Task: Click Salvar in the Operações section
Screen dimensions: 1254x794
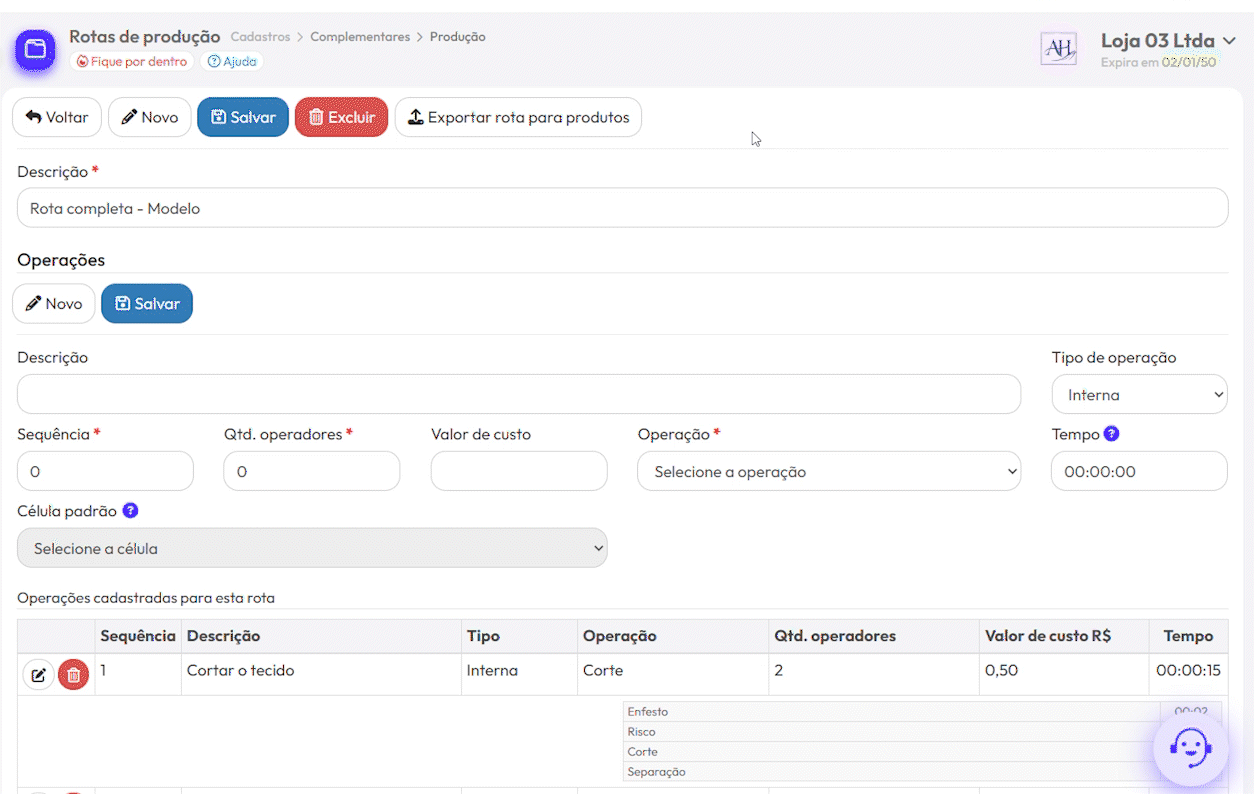Action: pyautogui.click(x=147, y=304)
